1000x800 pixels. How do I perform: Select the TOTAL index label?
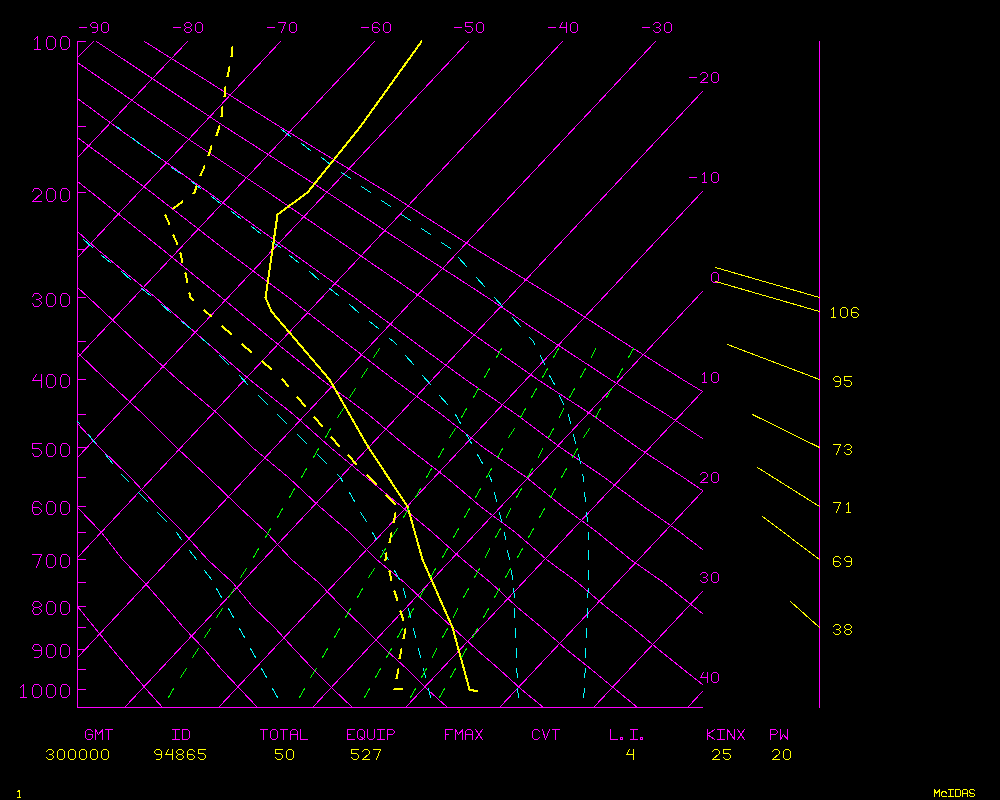(x=284, y=735)
